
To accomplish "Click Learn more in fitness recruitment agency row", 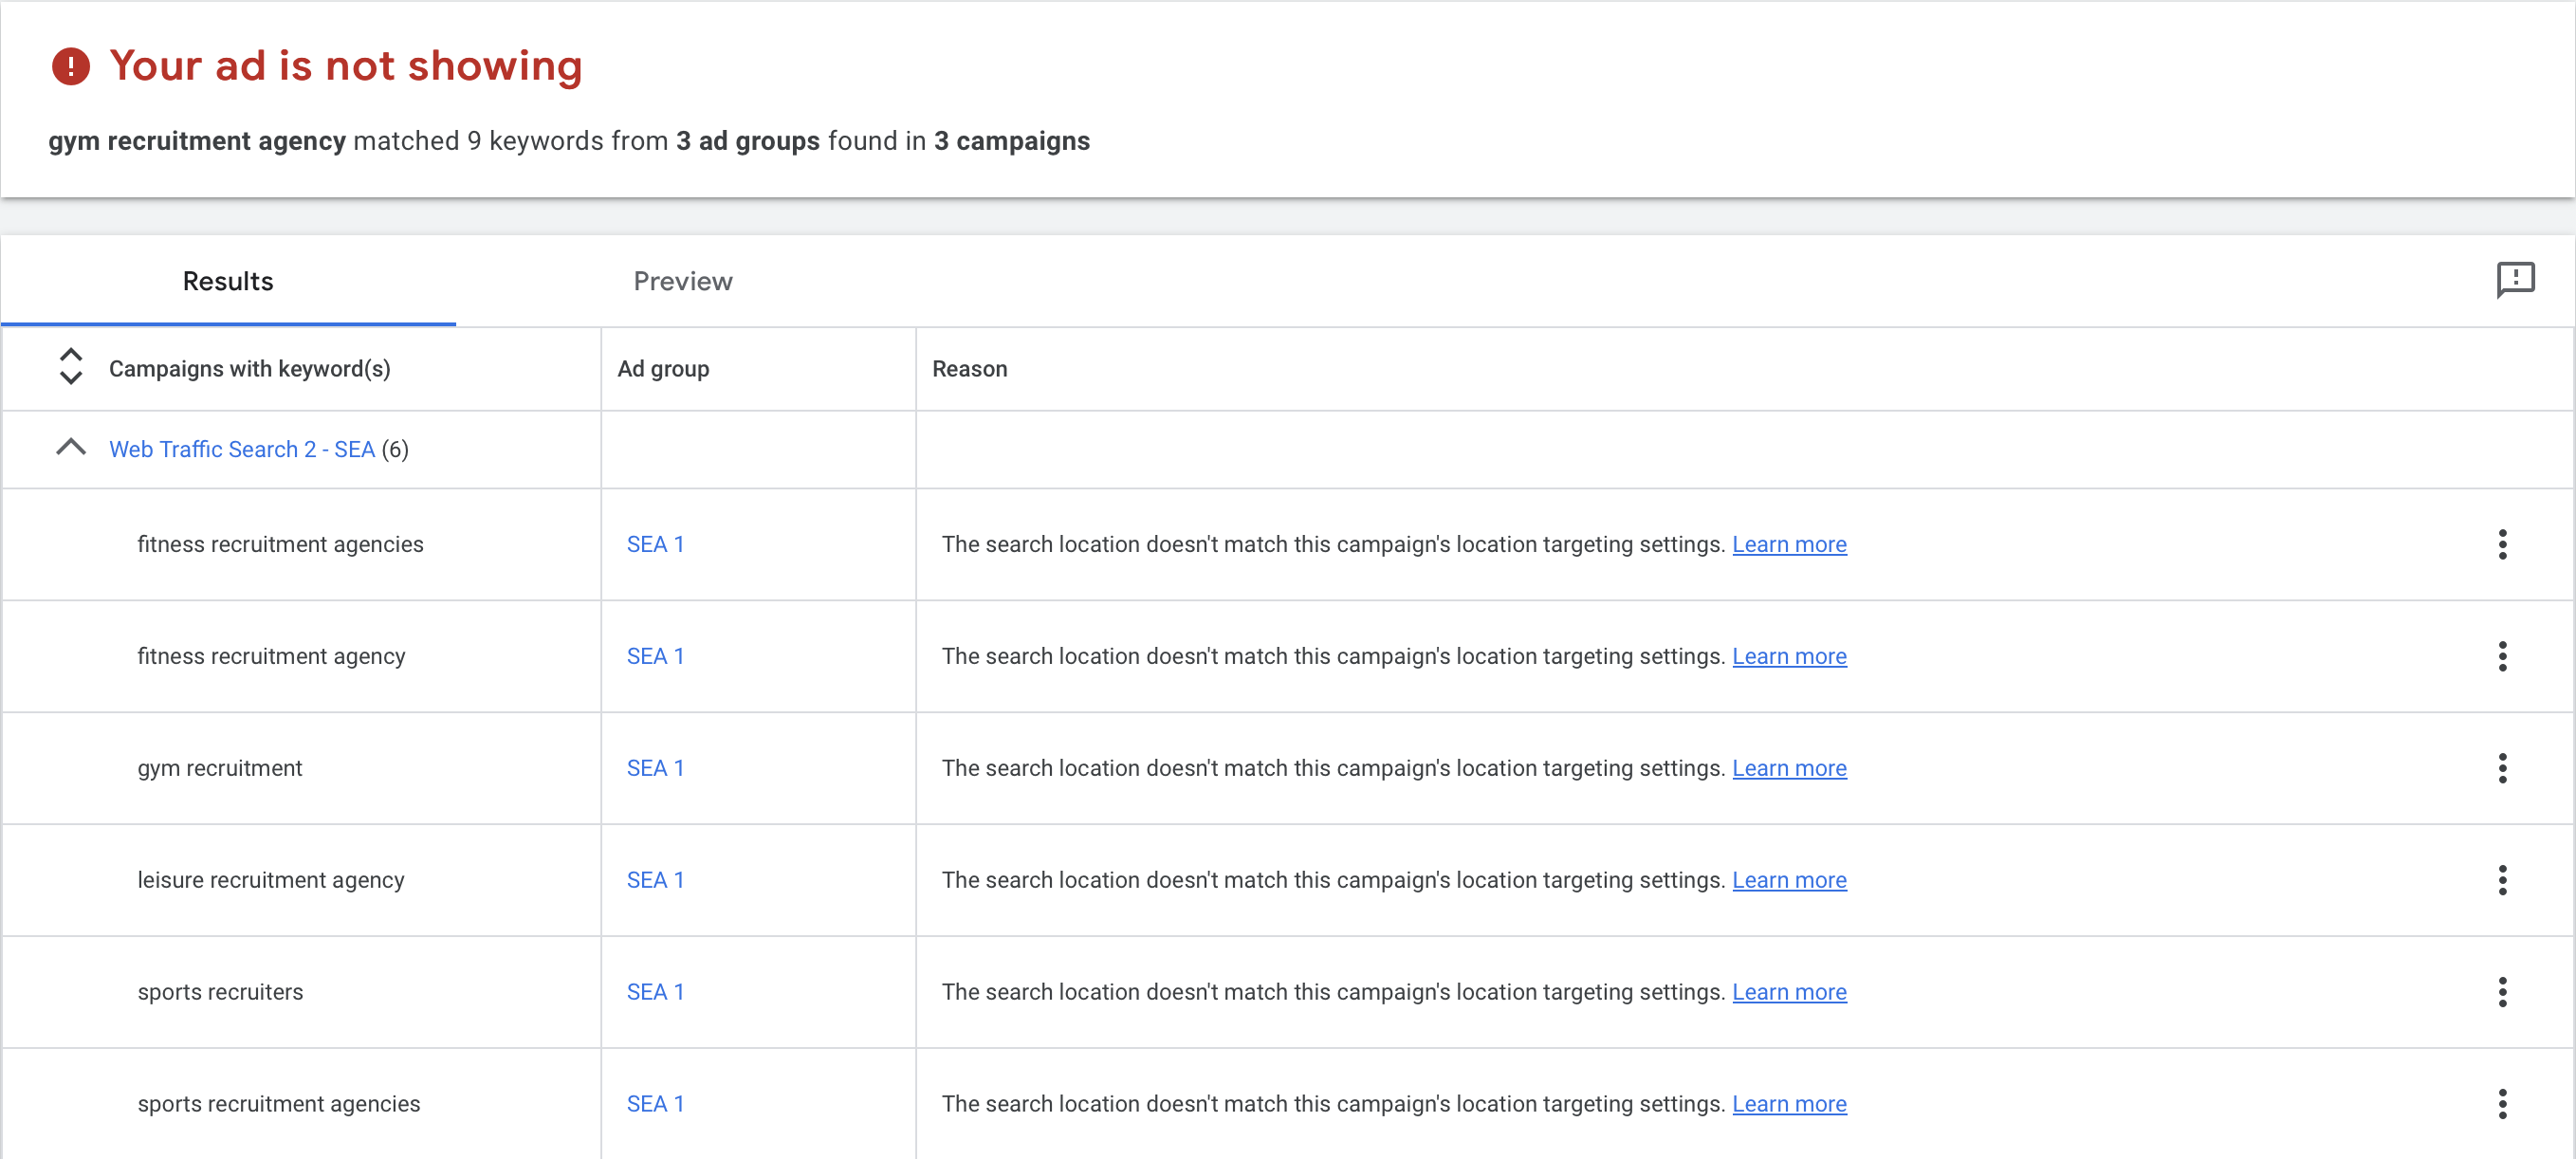I will click(1789, 657).
